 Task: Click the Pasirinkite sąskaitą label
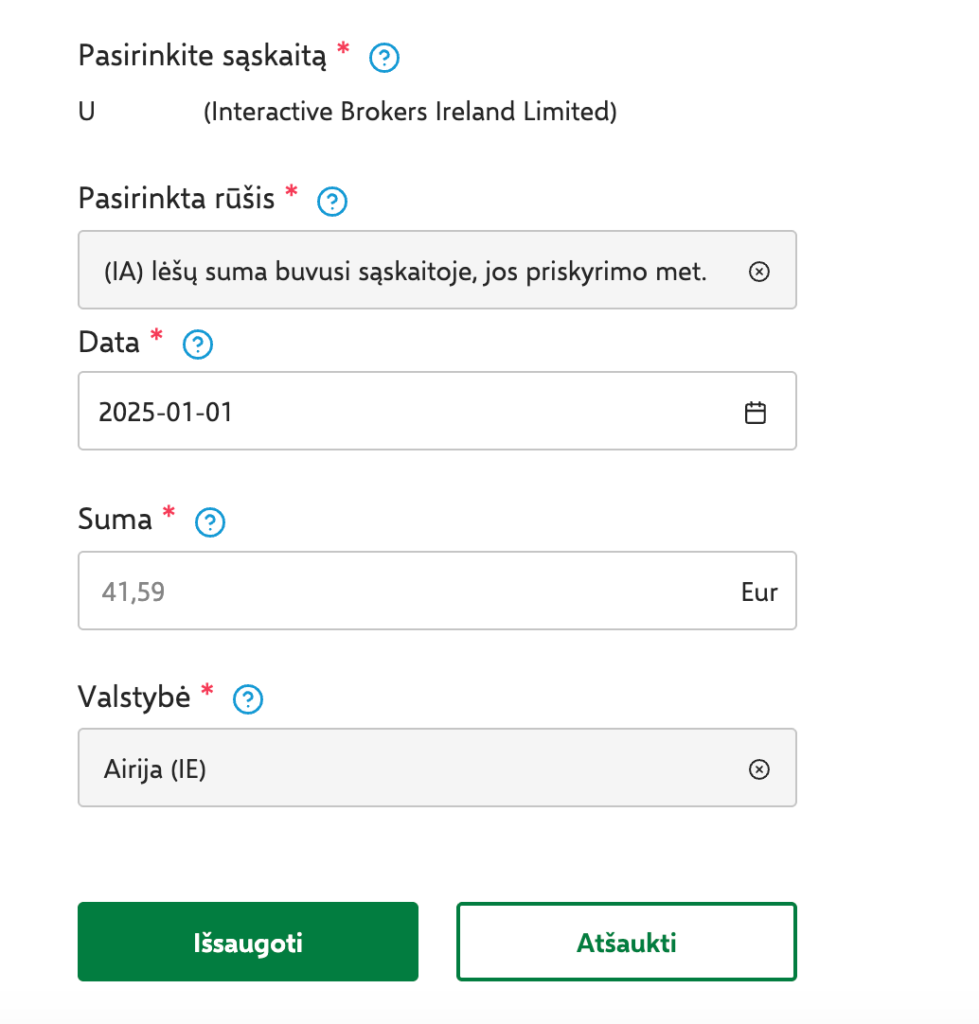coord(202,56)
